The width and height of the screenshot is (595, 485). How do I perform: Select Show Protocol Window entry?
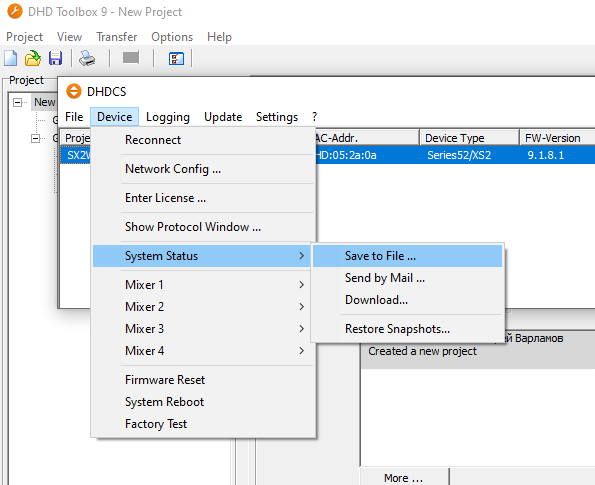tap(203, 227)
